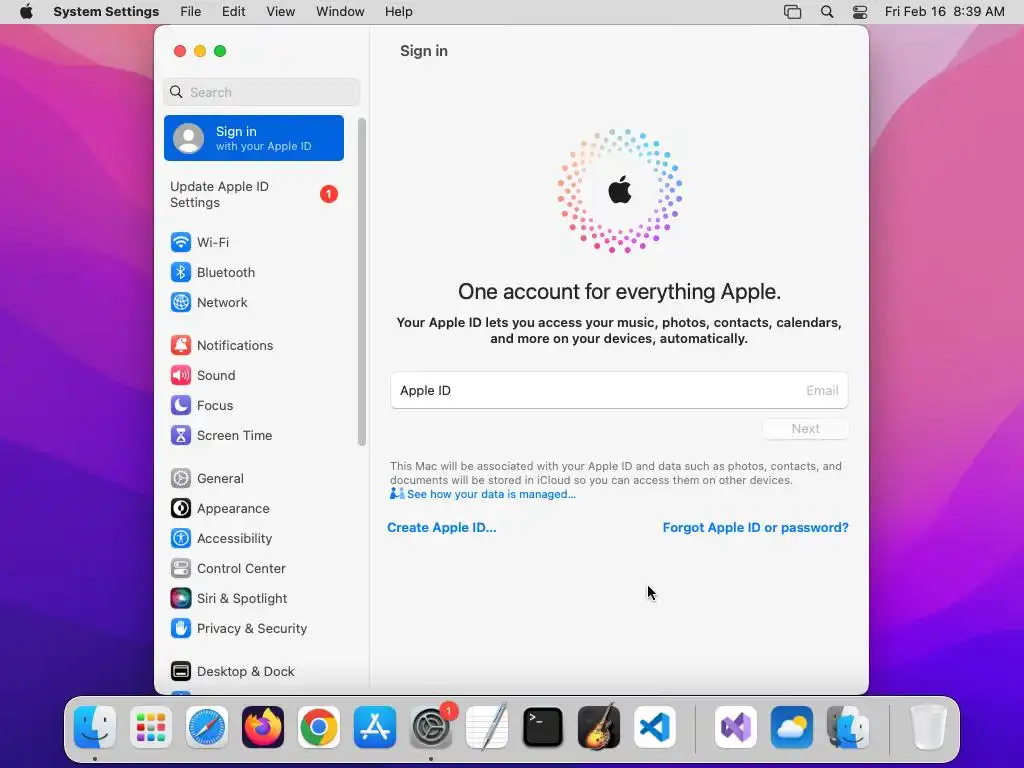Image resolution: width=1024 pixels, height=768 pixels.
Task: Open the Apple menu
Action: (26, 12)
